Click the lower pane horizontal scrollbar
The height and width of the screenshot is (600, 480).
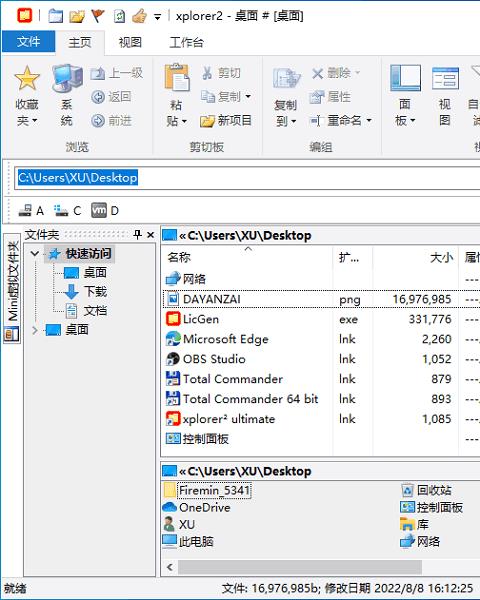point(300,567)
